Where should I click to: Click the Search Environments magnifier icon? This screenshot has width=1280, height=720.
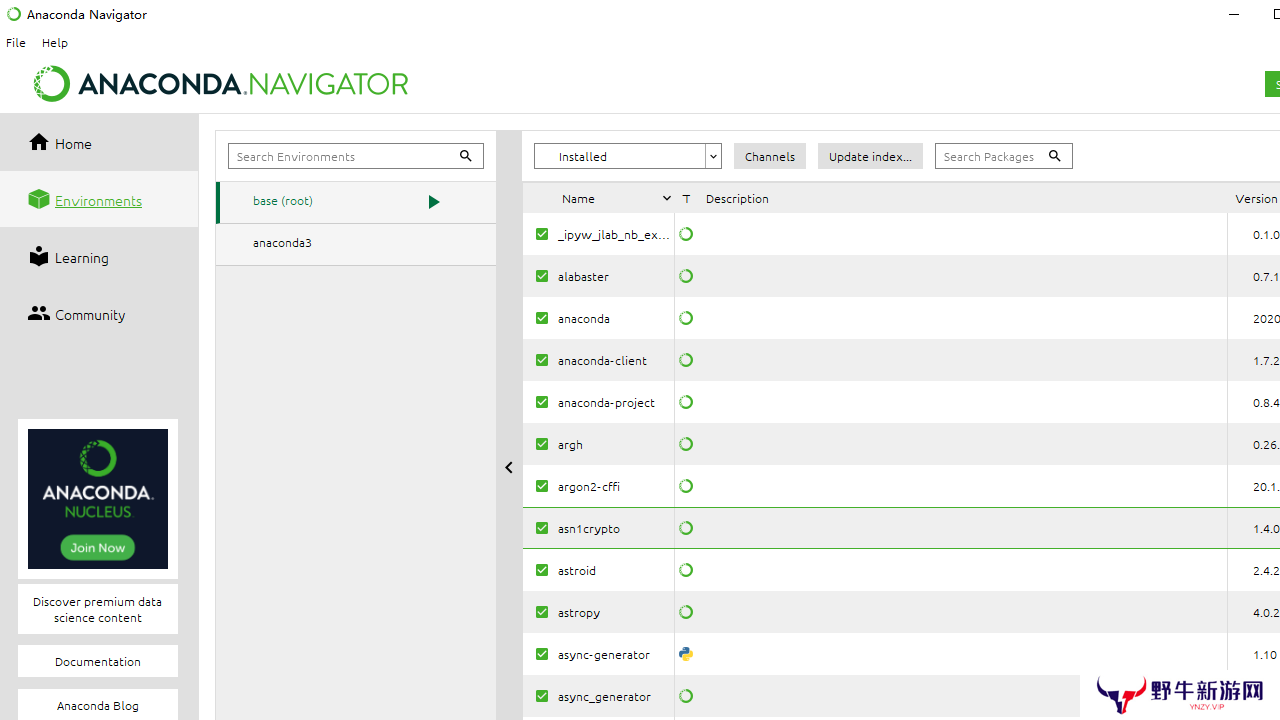(466, 156)
